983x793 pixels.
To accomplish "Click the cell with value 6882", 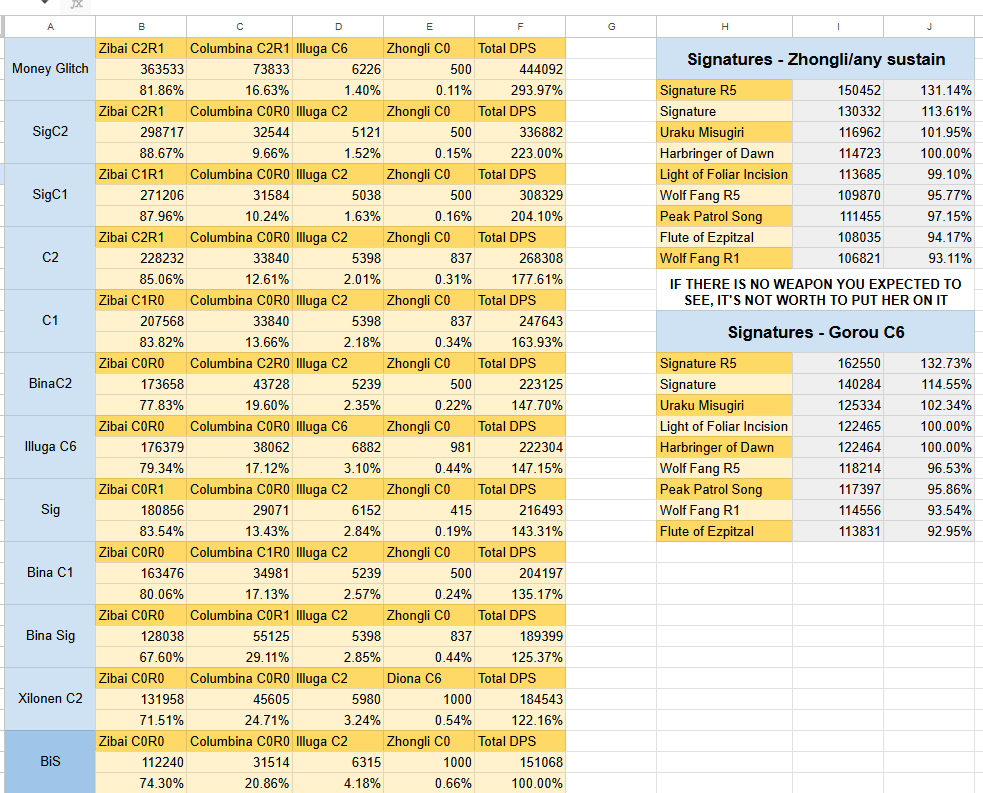I will (339, 448).
